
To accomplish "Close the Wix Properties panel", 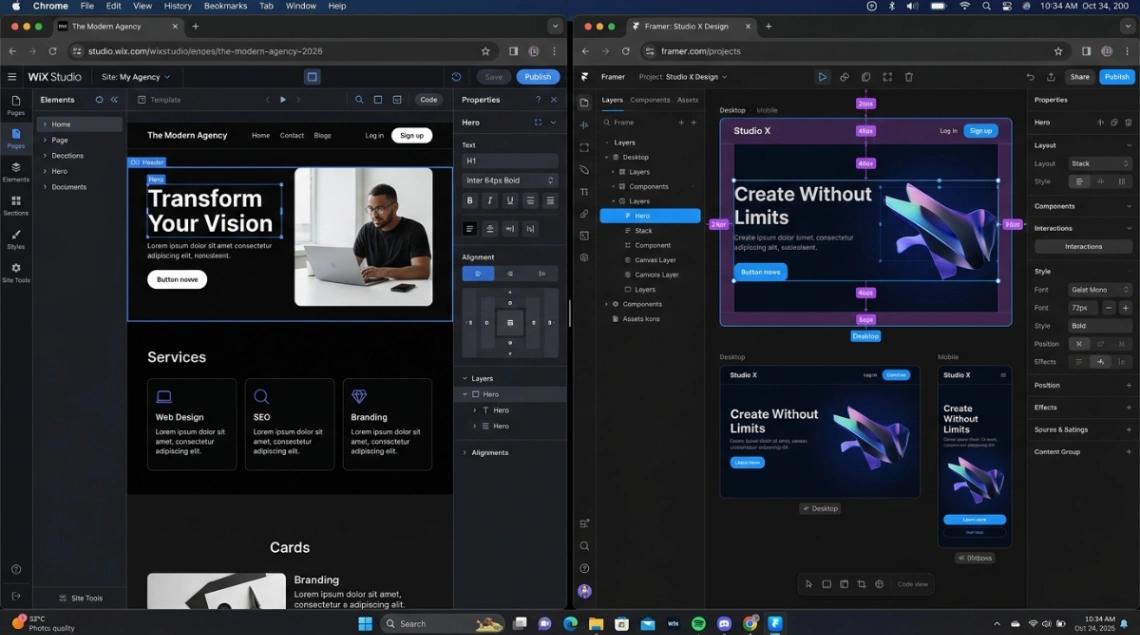I will click(554, 100).
